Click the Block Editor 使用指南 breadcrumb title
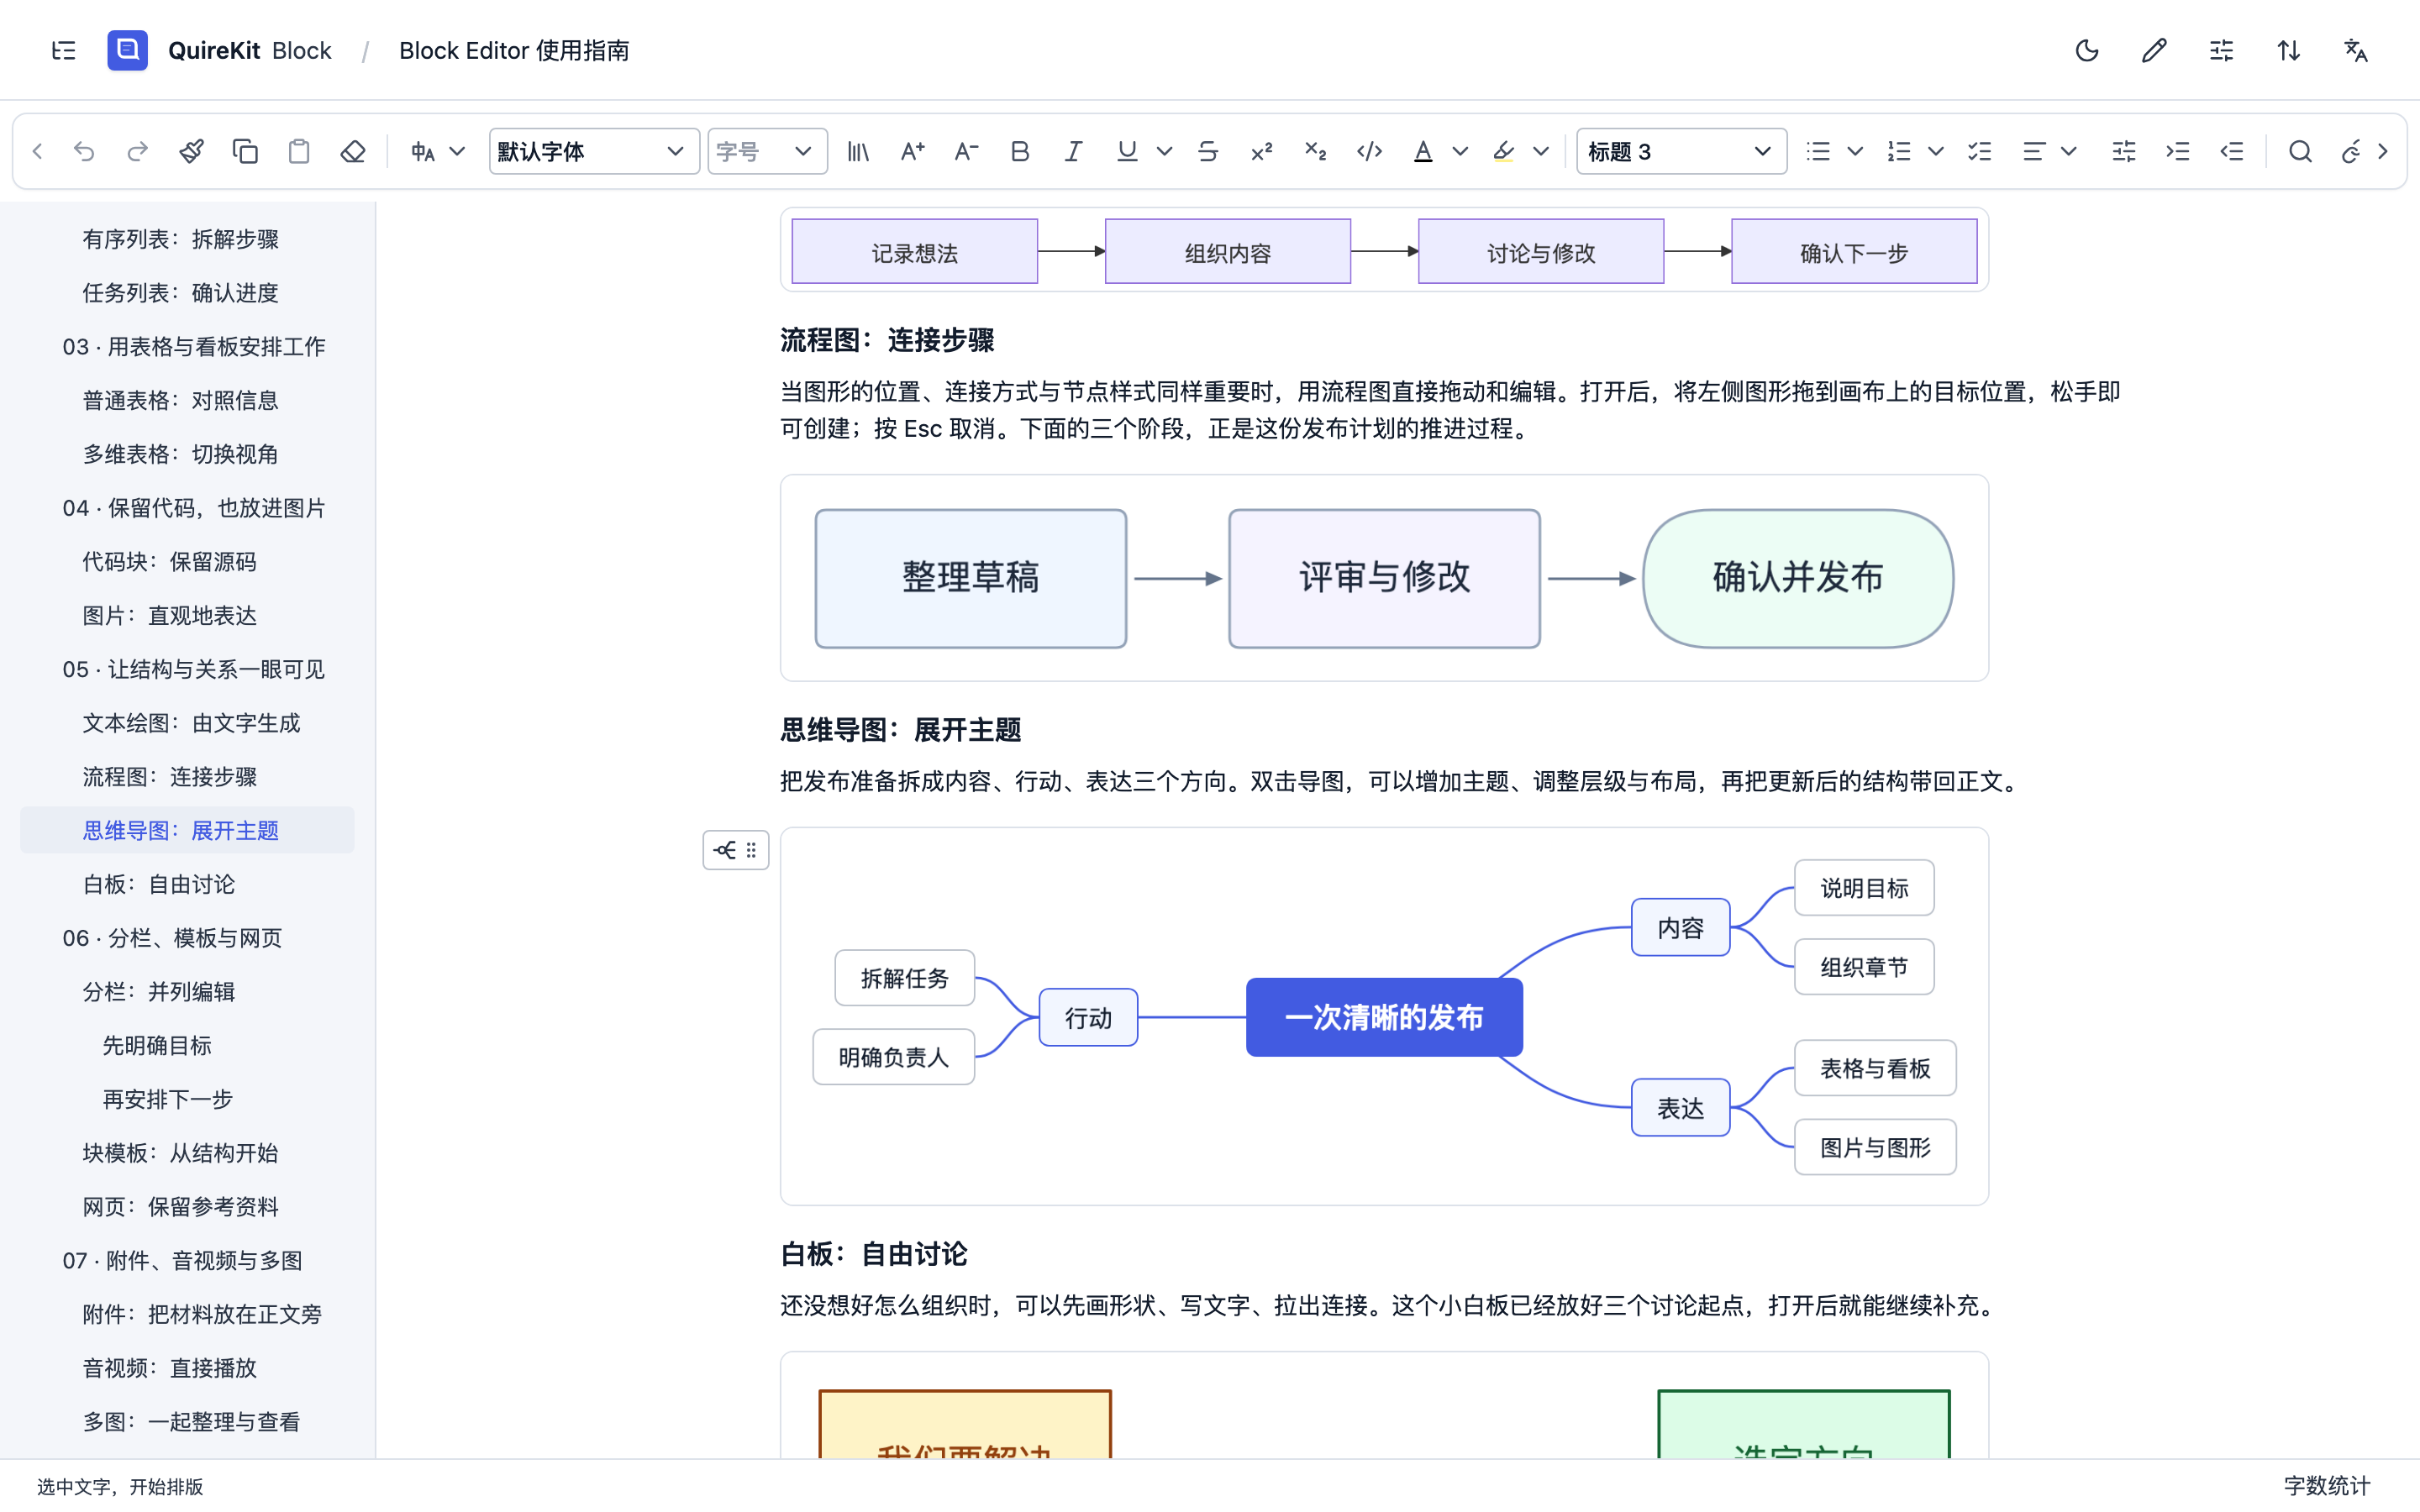This screenshot has height=1512, width=2420. pyautogui.click(x=514, y=50)
